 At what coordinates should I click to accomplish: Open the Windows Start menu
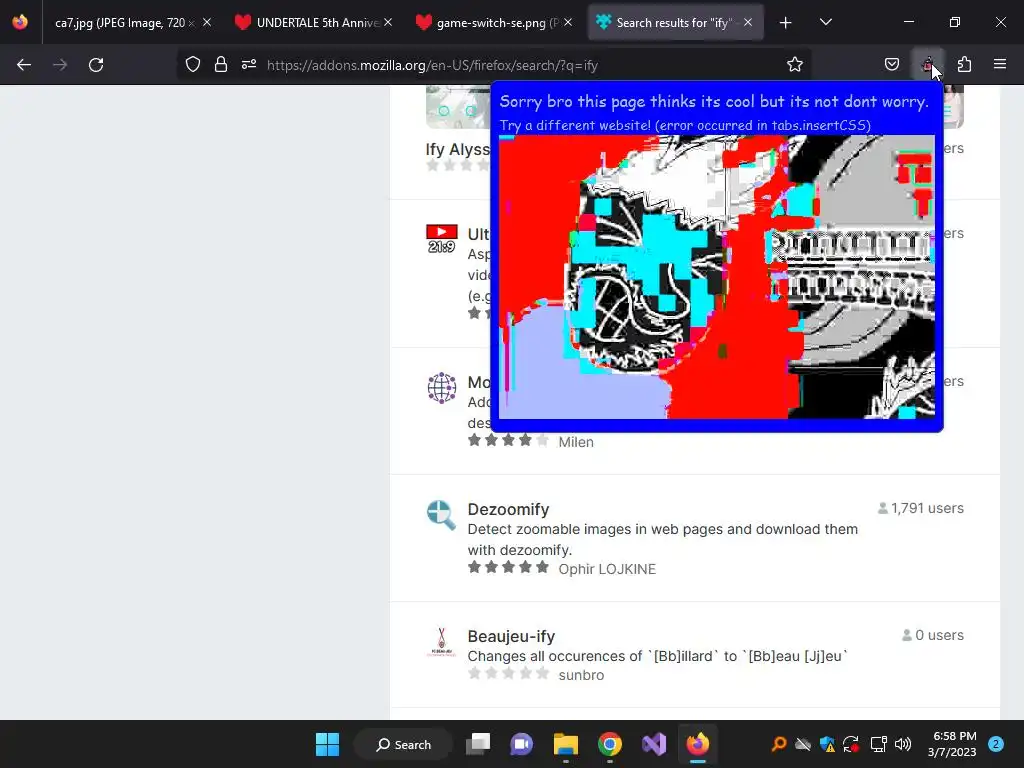327,744
